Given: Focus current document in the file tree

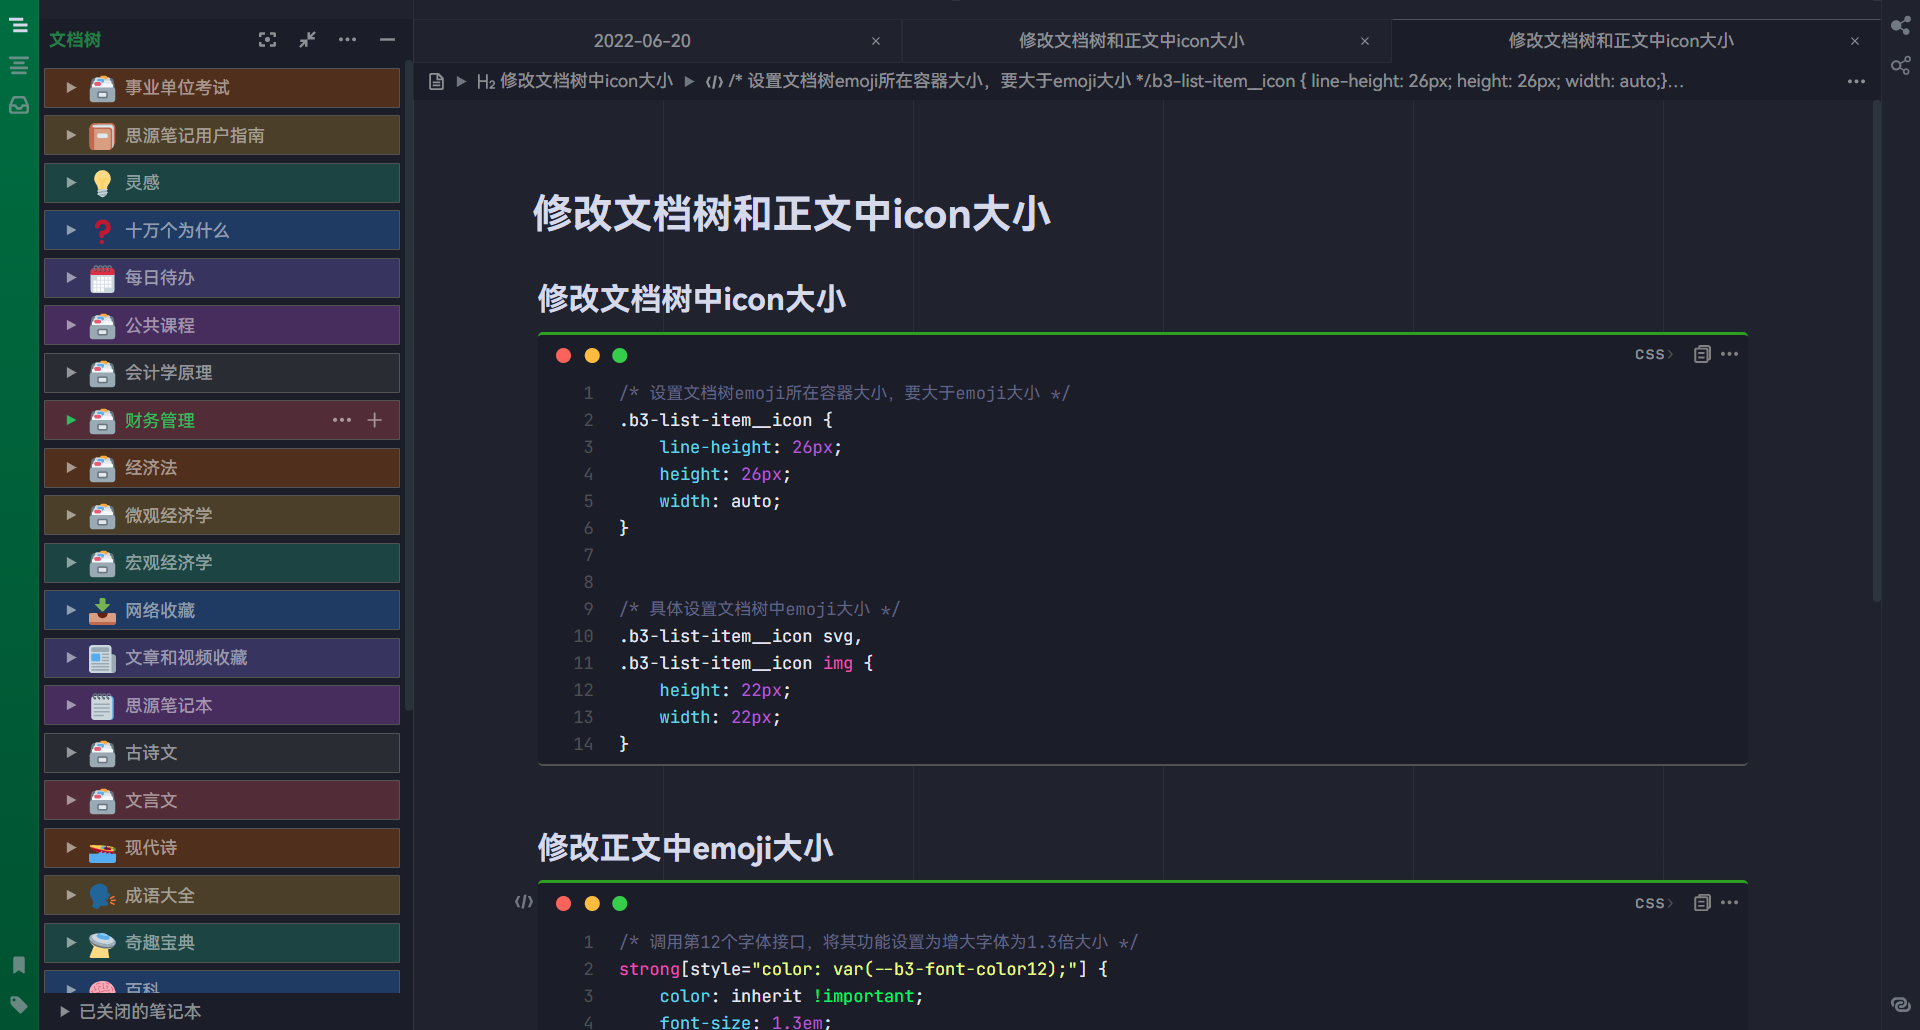Looking at the screenshot, I should [267, 40].
